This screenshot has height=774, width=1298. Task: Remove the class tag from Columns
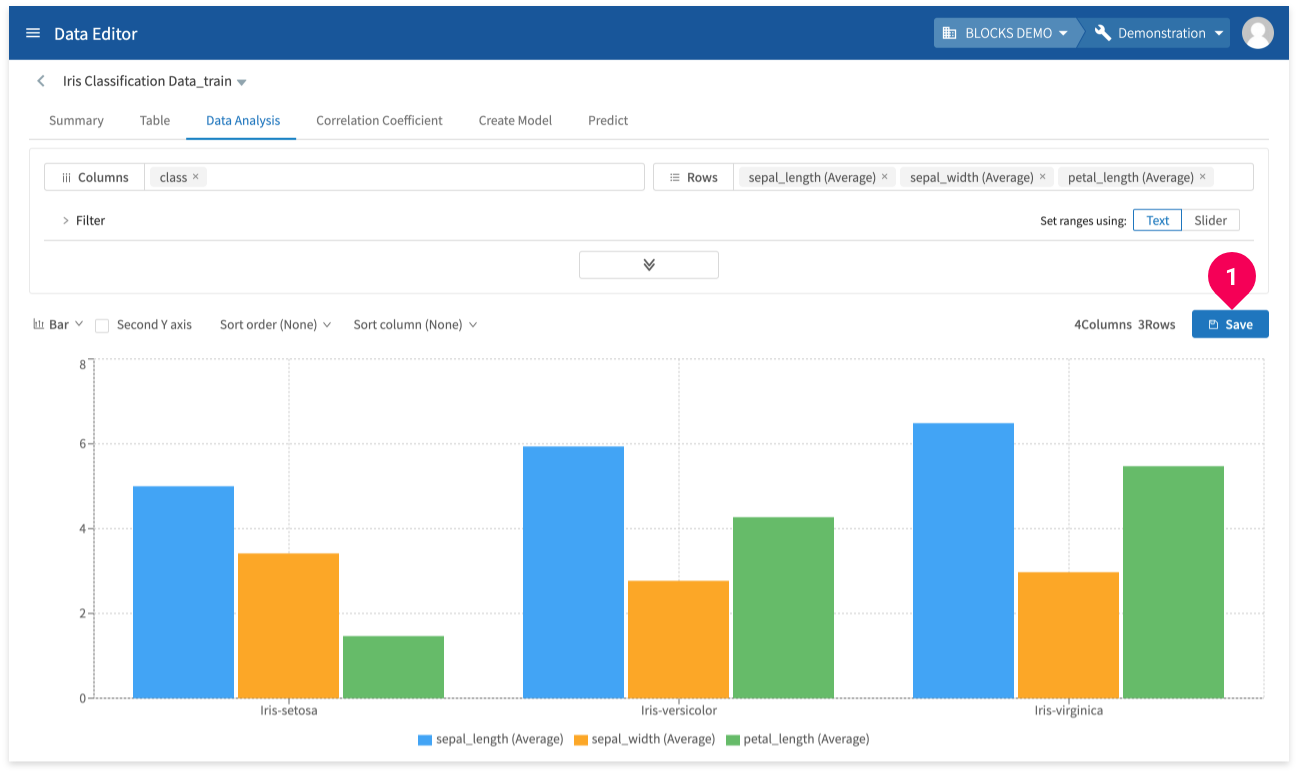[x=196, y=177]
